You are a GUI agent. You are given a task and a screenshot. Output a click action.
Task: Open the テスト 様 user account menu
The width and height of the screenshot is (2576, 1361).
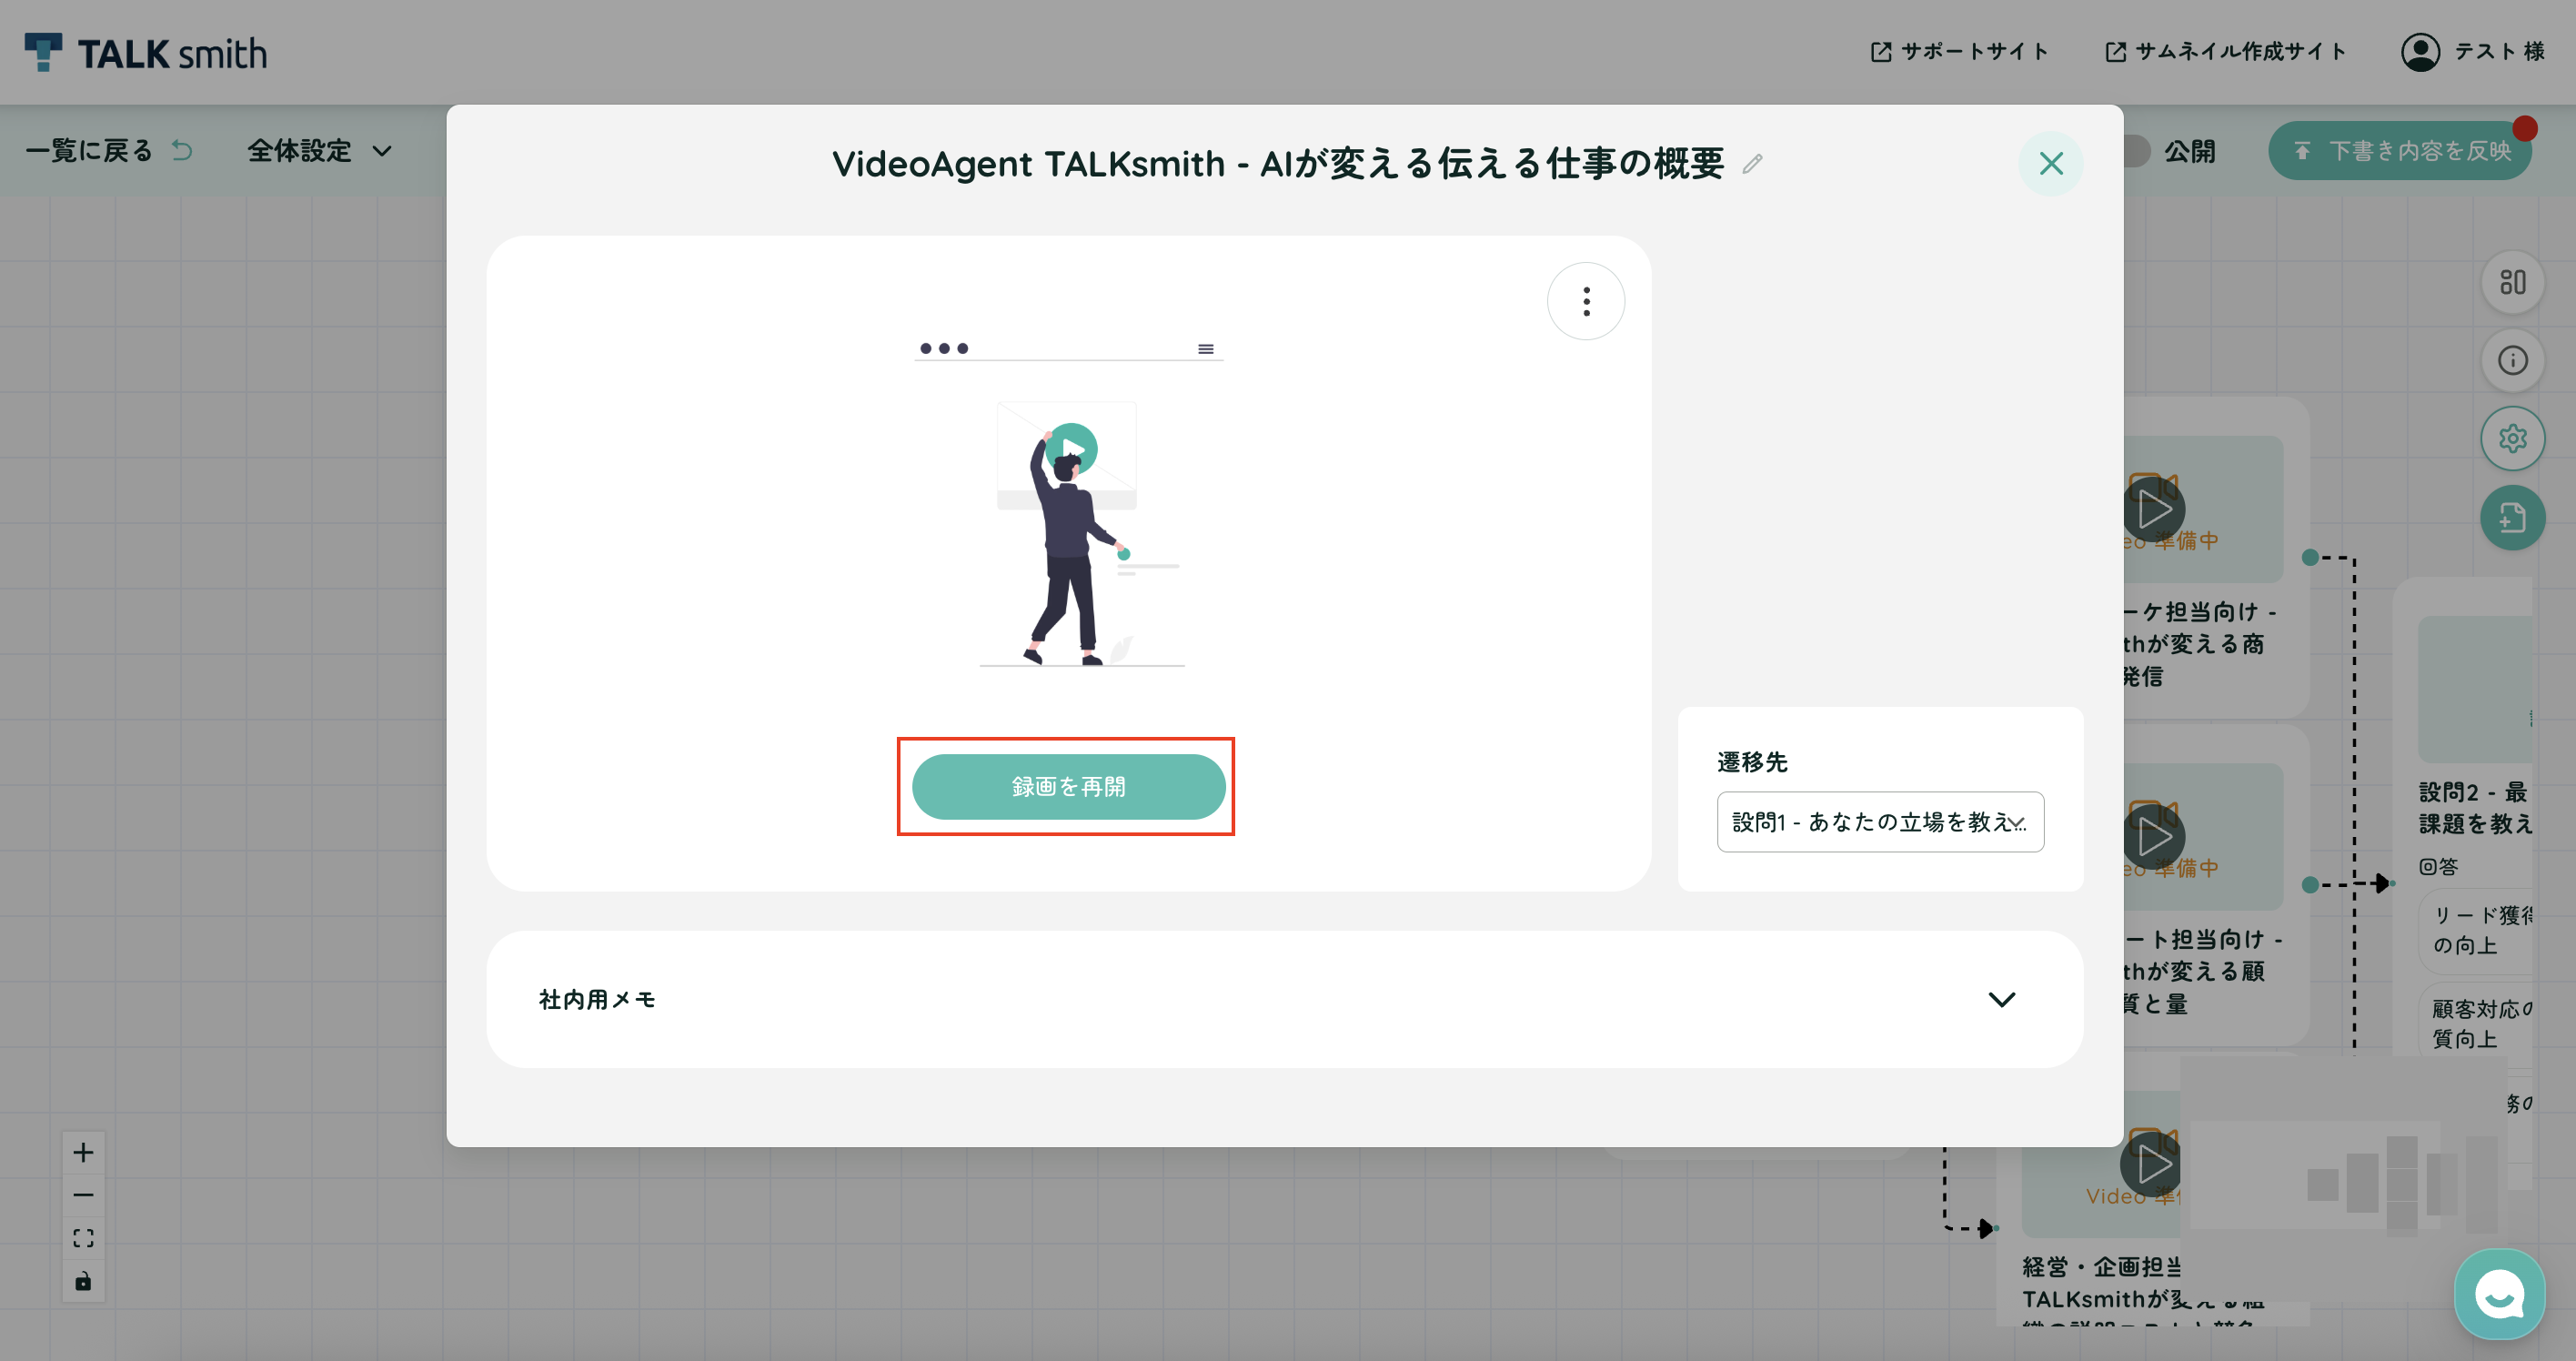pos(2472,51)
